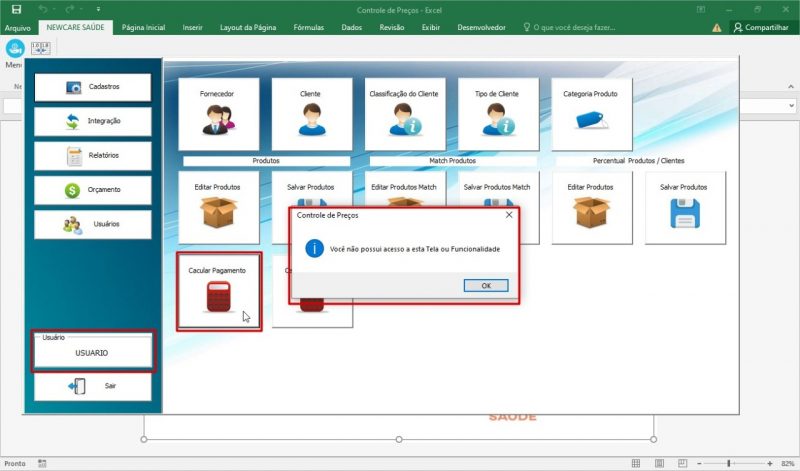Open the Cliente icon tile
This screenshot has width=800, height=471.
pos(311,118)
